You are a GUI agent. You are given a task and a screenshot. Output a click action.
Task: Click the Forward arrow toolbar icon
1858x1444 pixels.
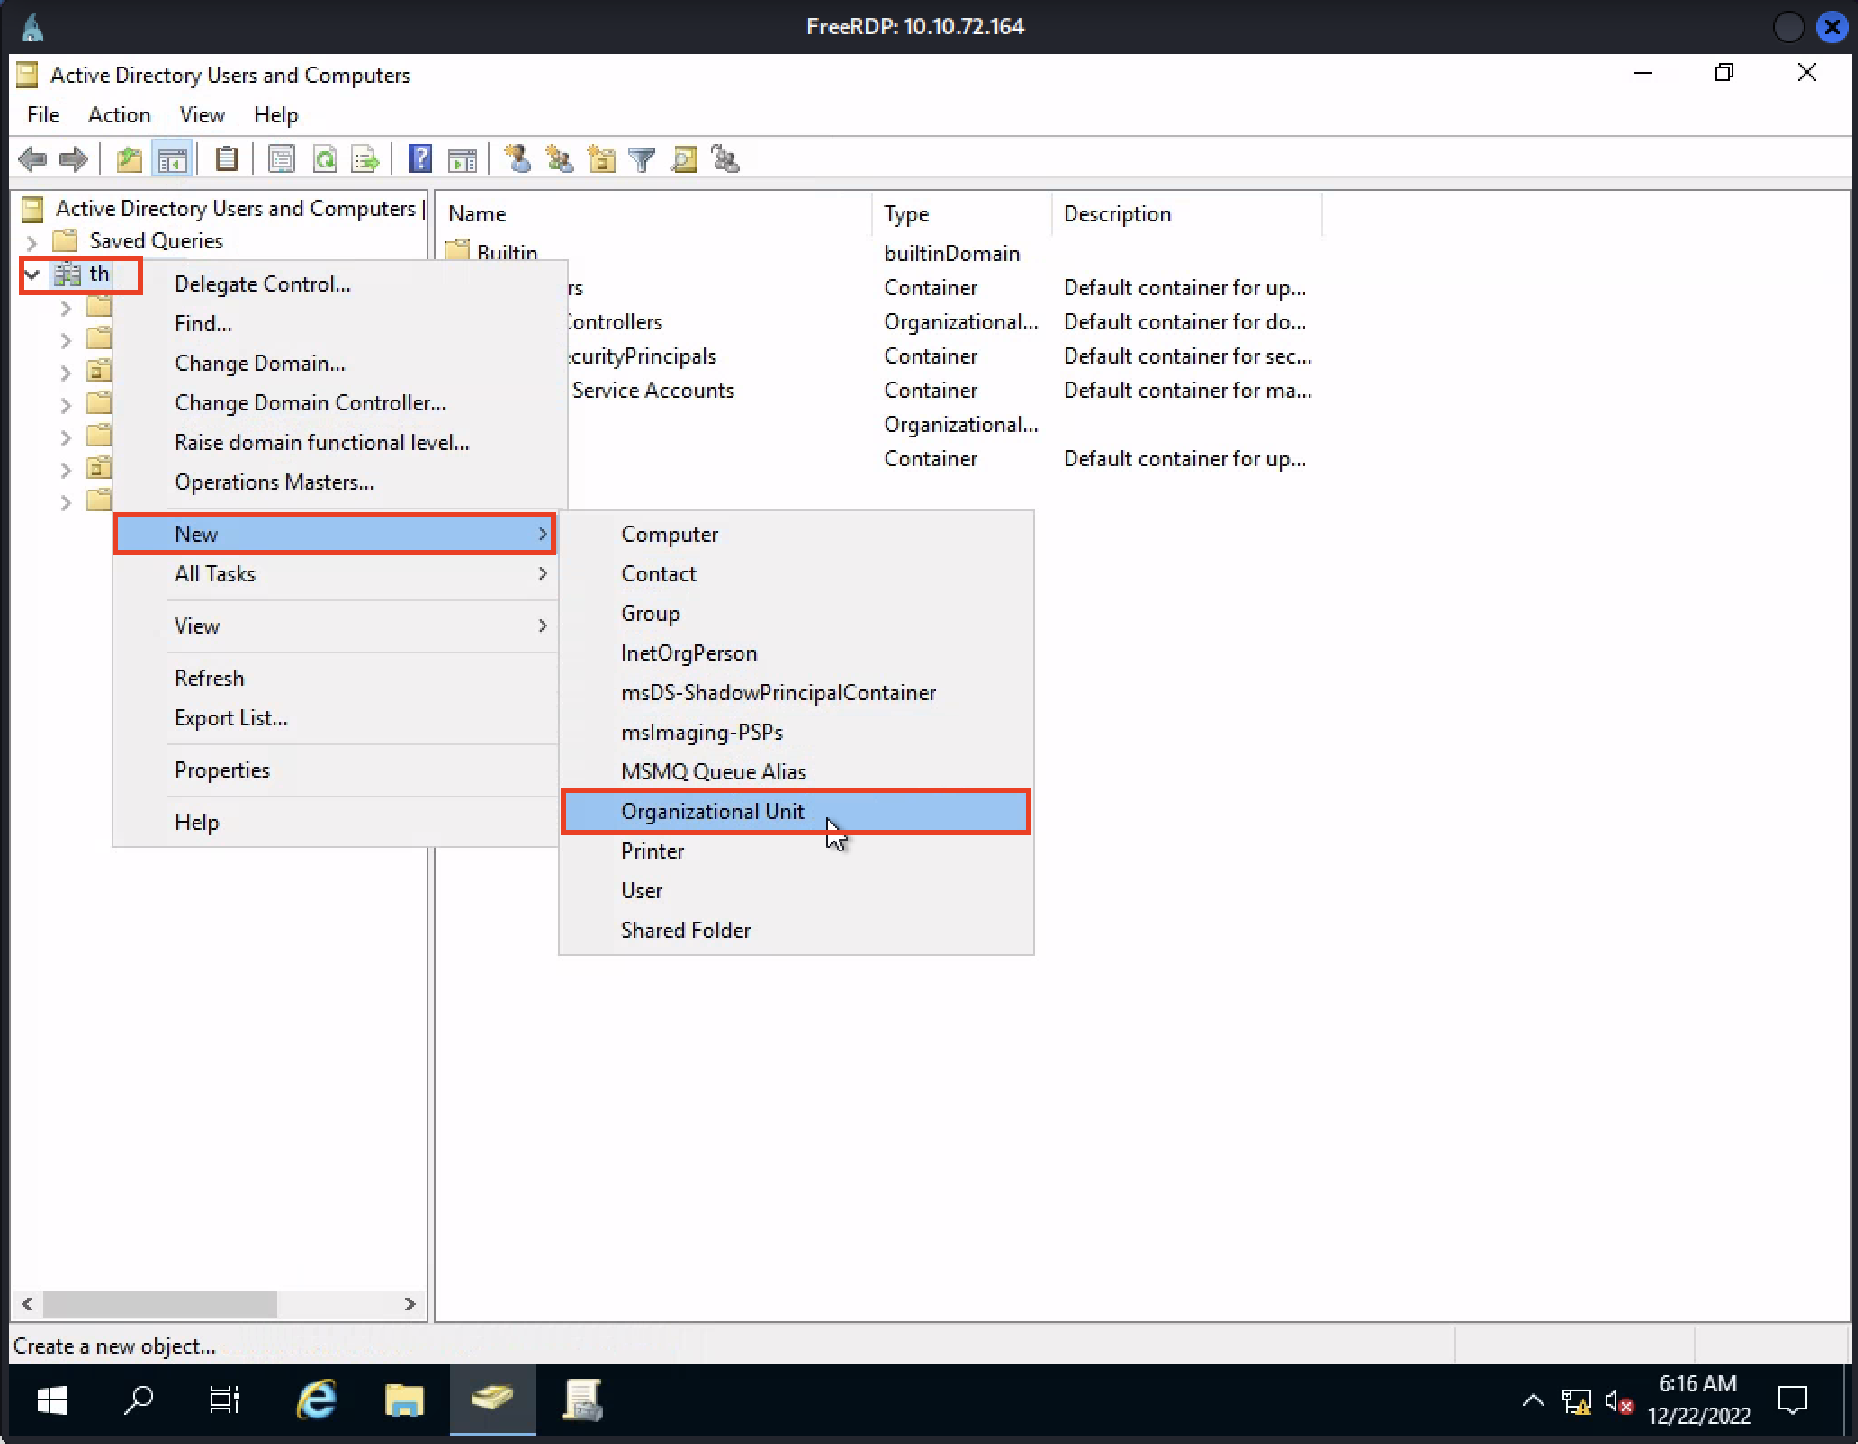[x=73, y=159]
